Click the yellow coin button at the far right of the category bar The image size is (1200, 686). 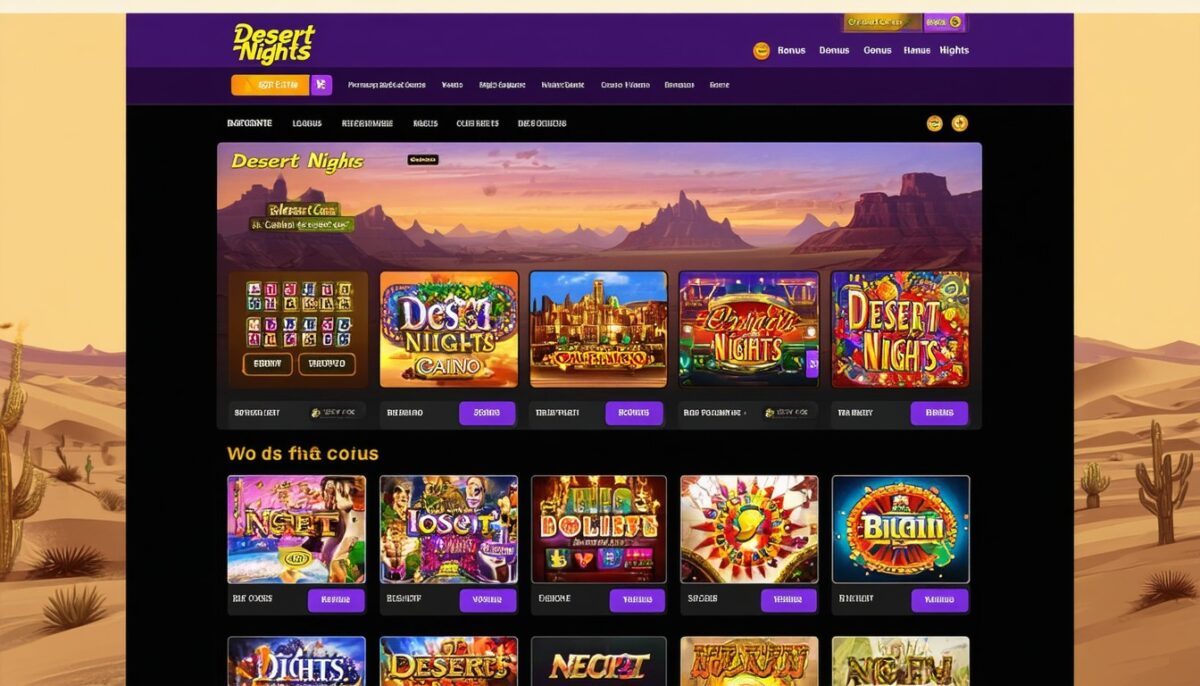[x=960, y=124]
